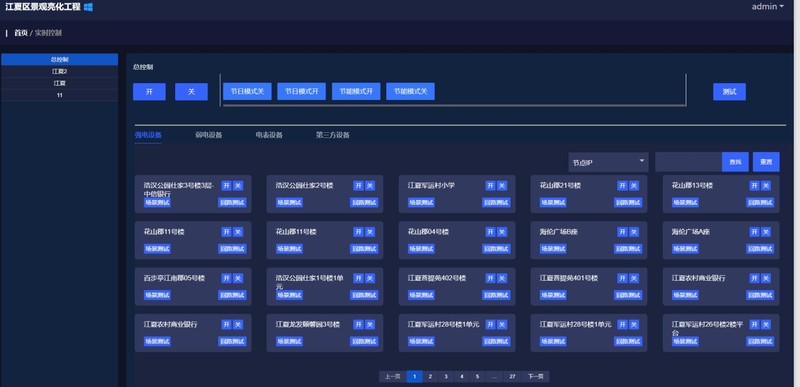Viewport: 800px width, 387px height.
Task: Expand the 节点IP filter dropdown
Action: click(608, 162)
